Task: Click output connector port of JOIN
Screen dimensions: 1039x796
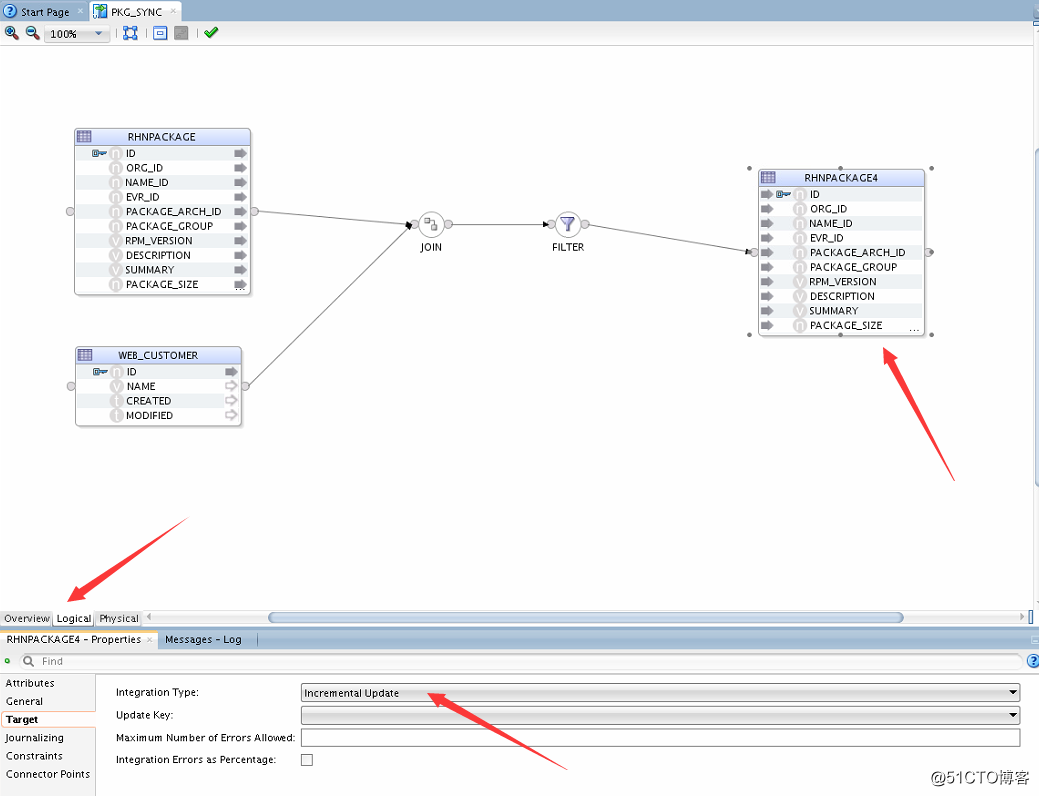Action: coord(449,225)
